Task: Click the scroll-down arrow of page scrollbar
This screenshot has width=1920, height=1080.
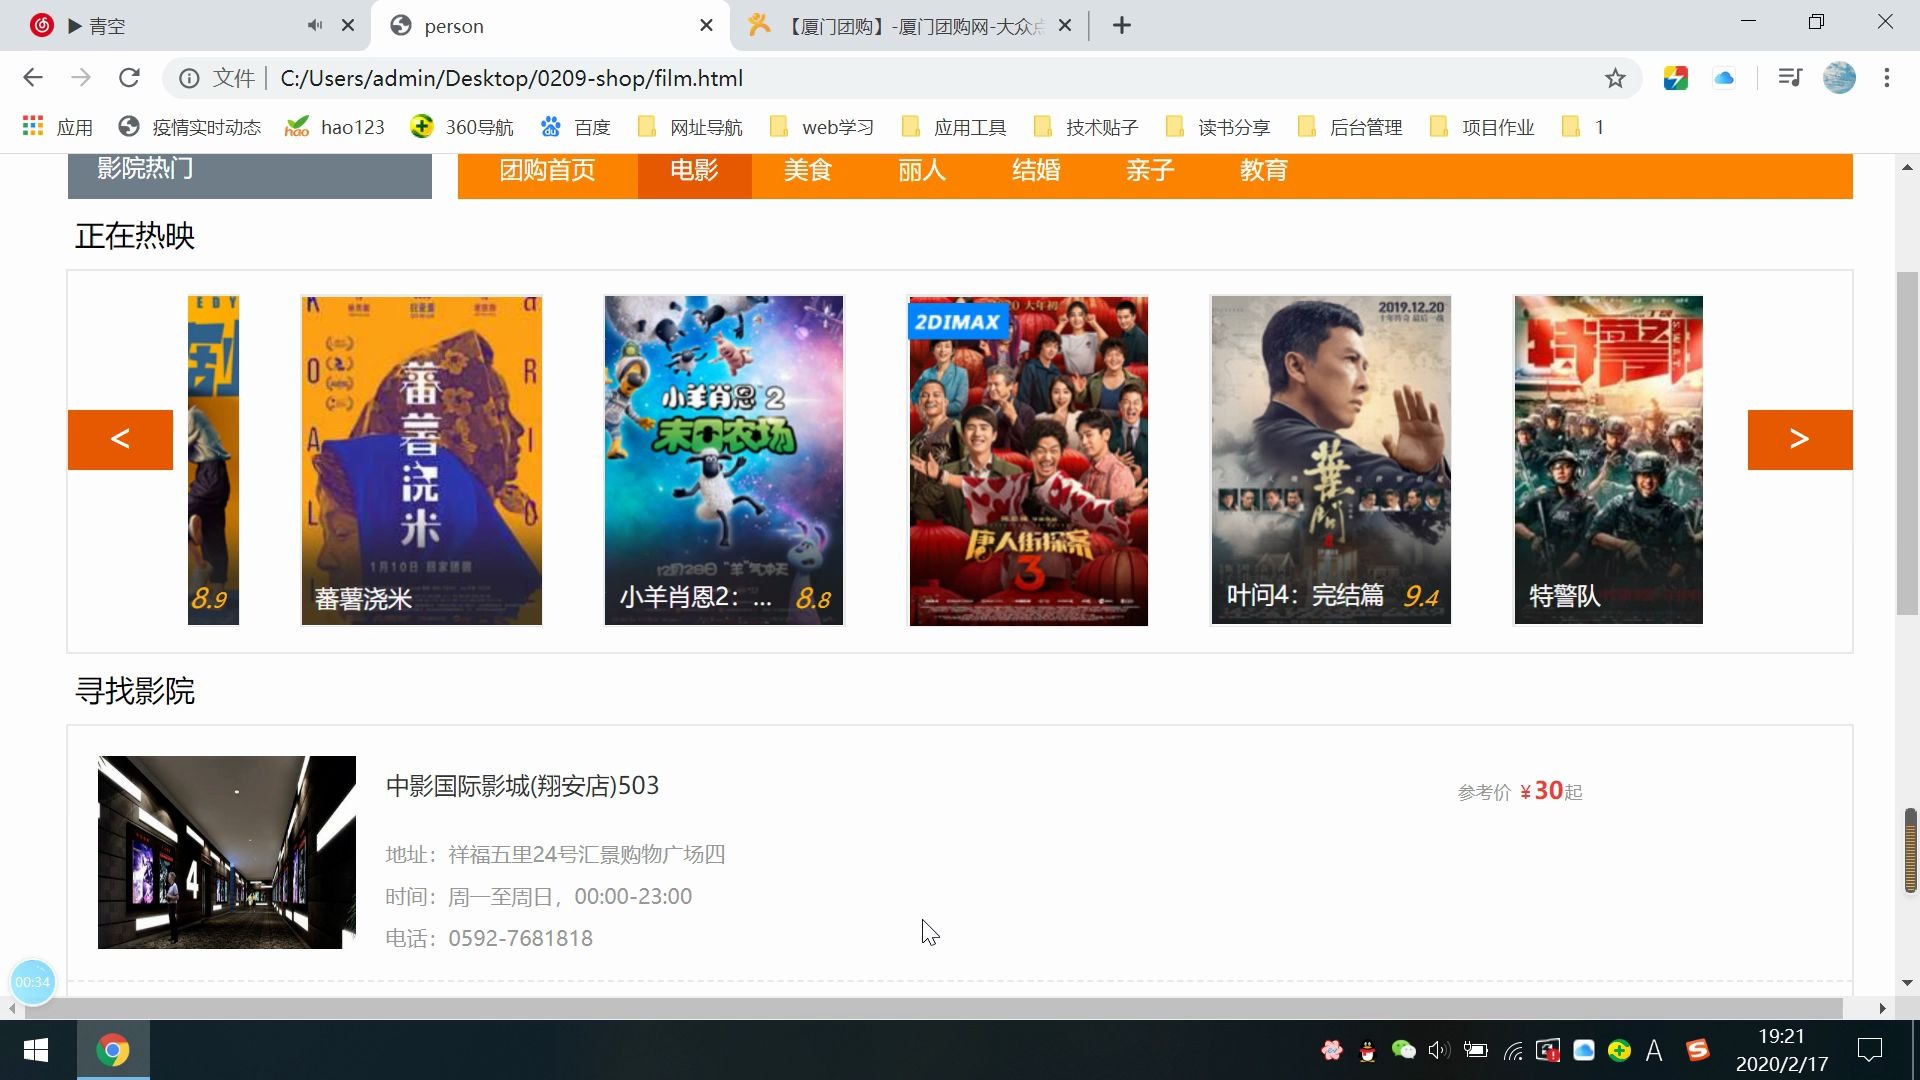Action: tap(1907, 983)
